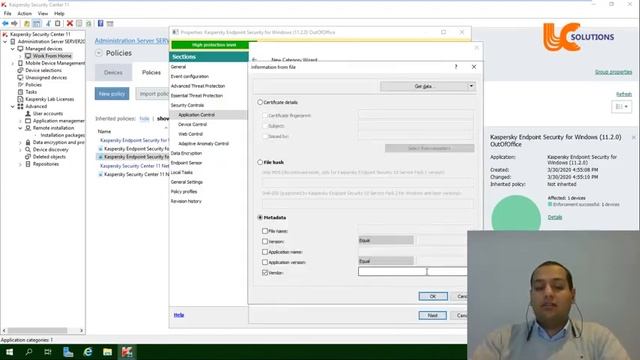Click the Unassigned devices icon
640x360 pixels.
coord(20,78)
